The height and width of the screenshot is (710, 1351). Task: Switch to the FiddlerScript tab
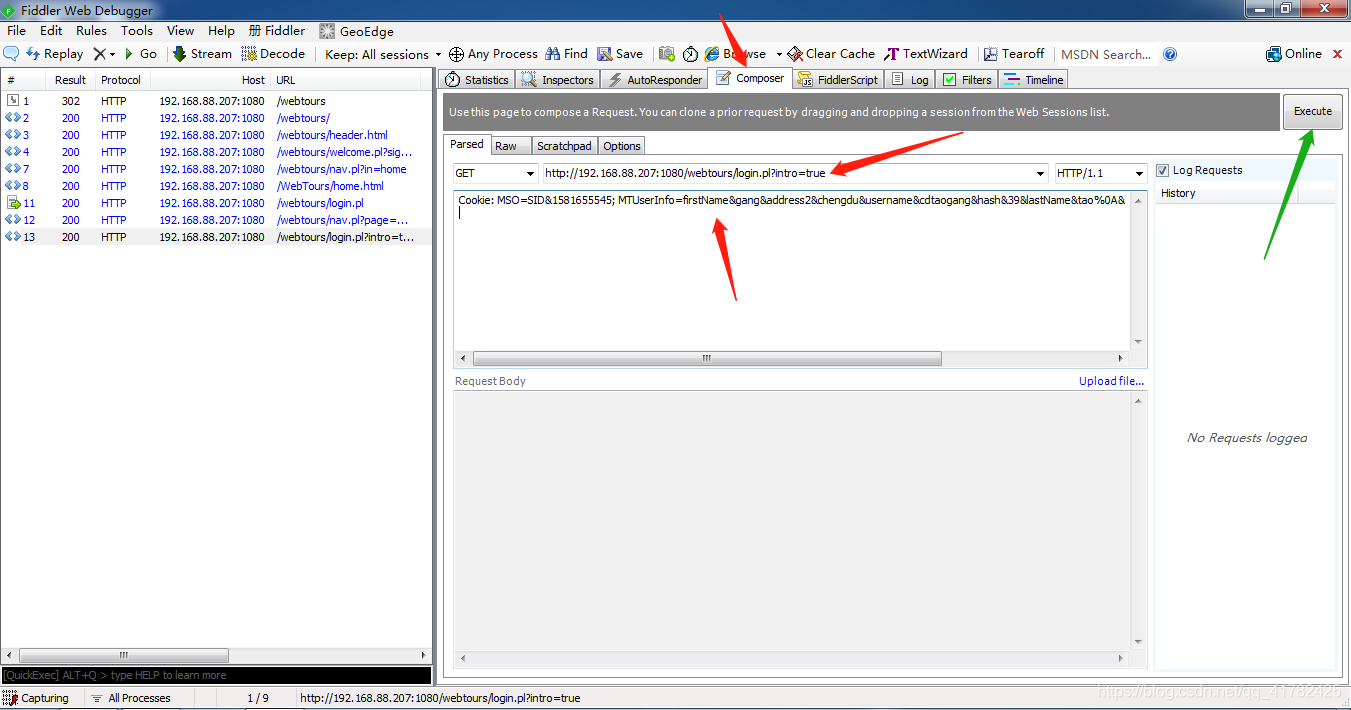(x=838, y=80)
